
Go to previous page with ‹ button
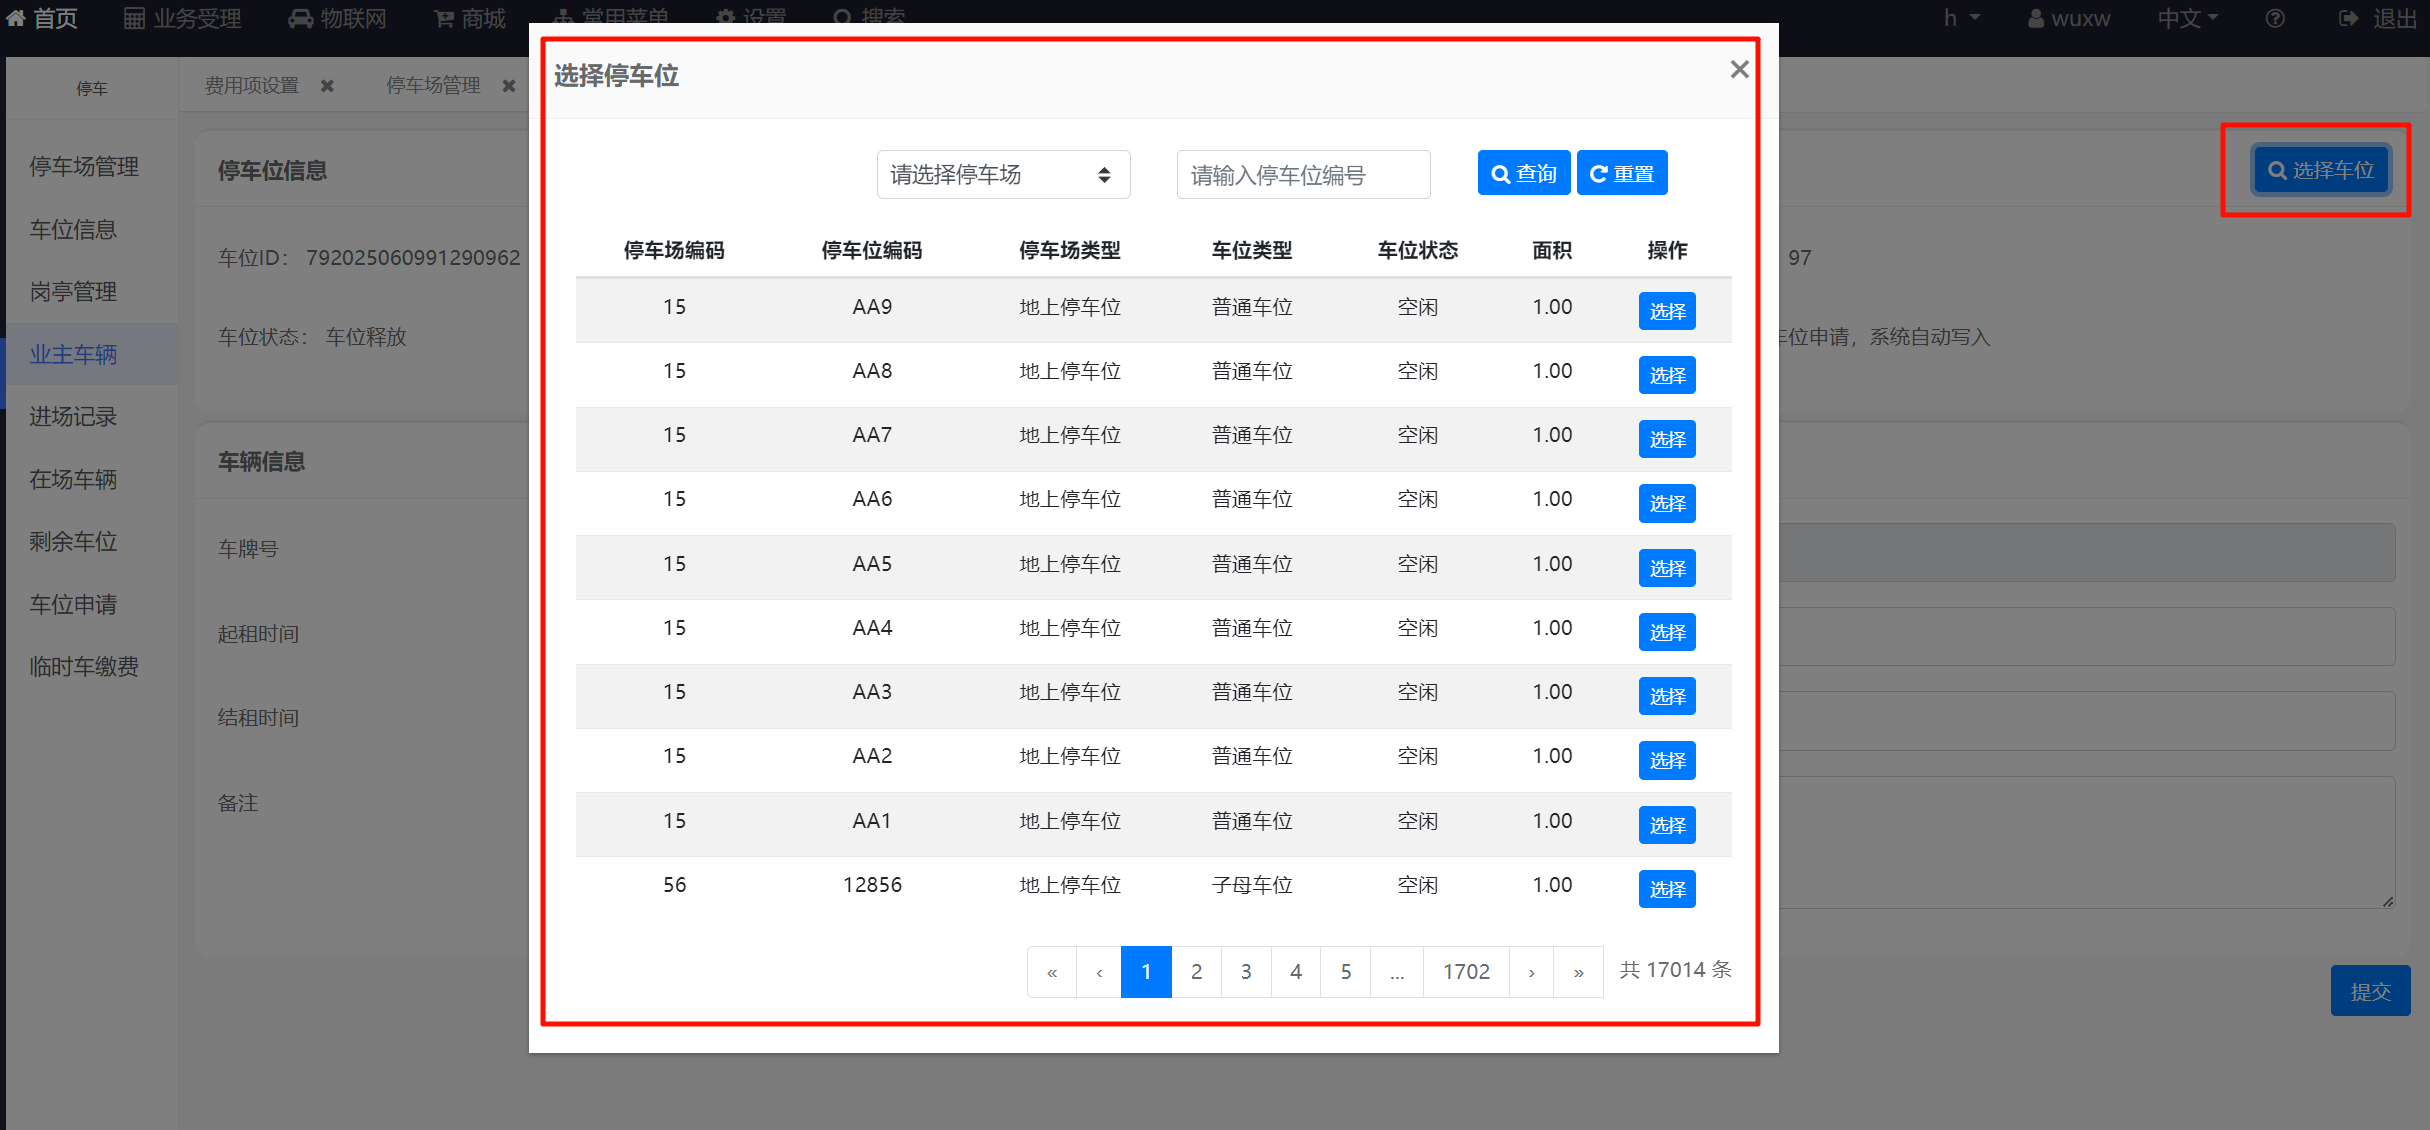(1099, 972)
